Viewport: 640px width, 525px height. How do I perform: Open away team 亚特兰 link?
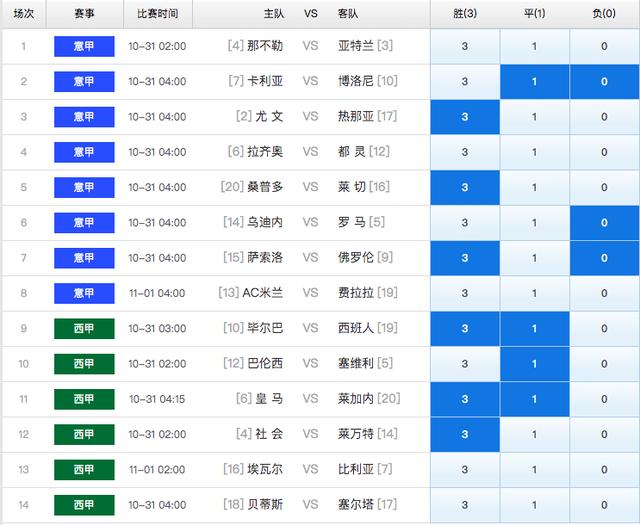(x=356, y=46)
